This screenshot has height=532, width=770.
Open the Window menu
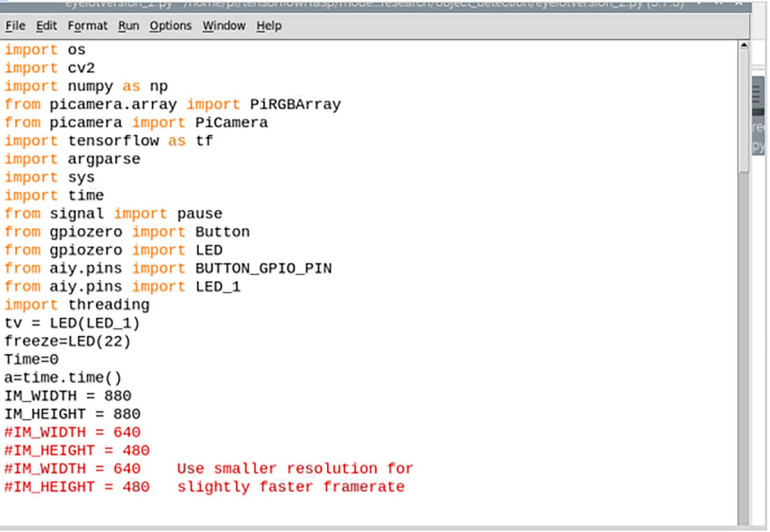(x=222, y=25)
